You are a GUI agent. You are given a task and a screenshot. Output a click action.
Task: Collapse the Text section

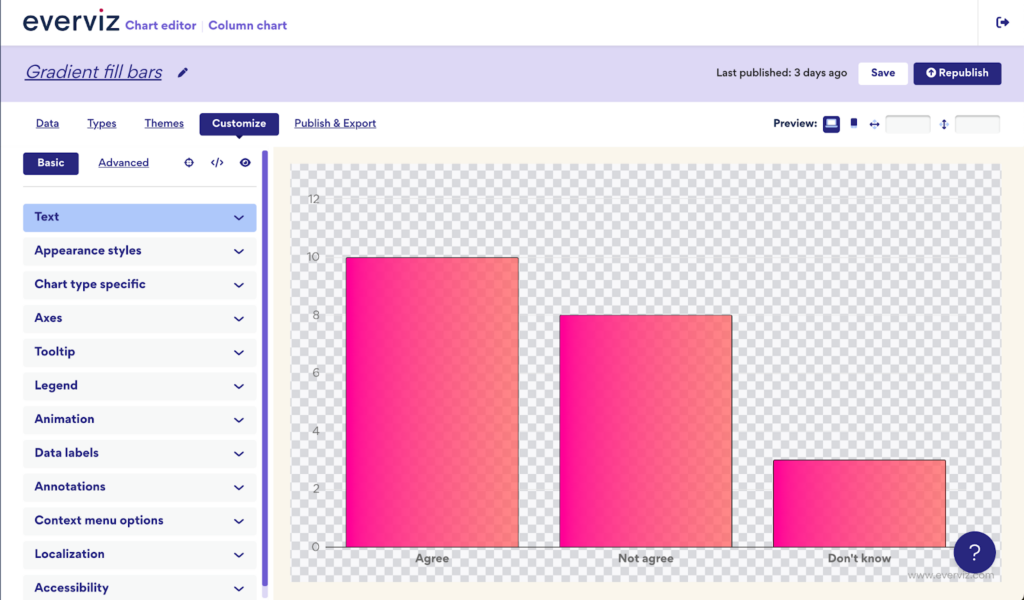pos(139,217)
